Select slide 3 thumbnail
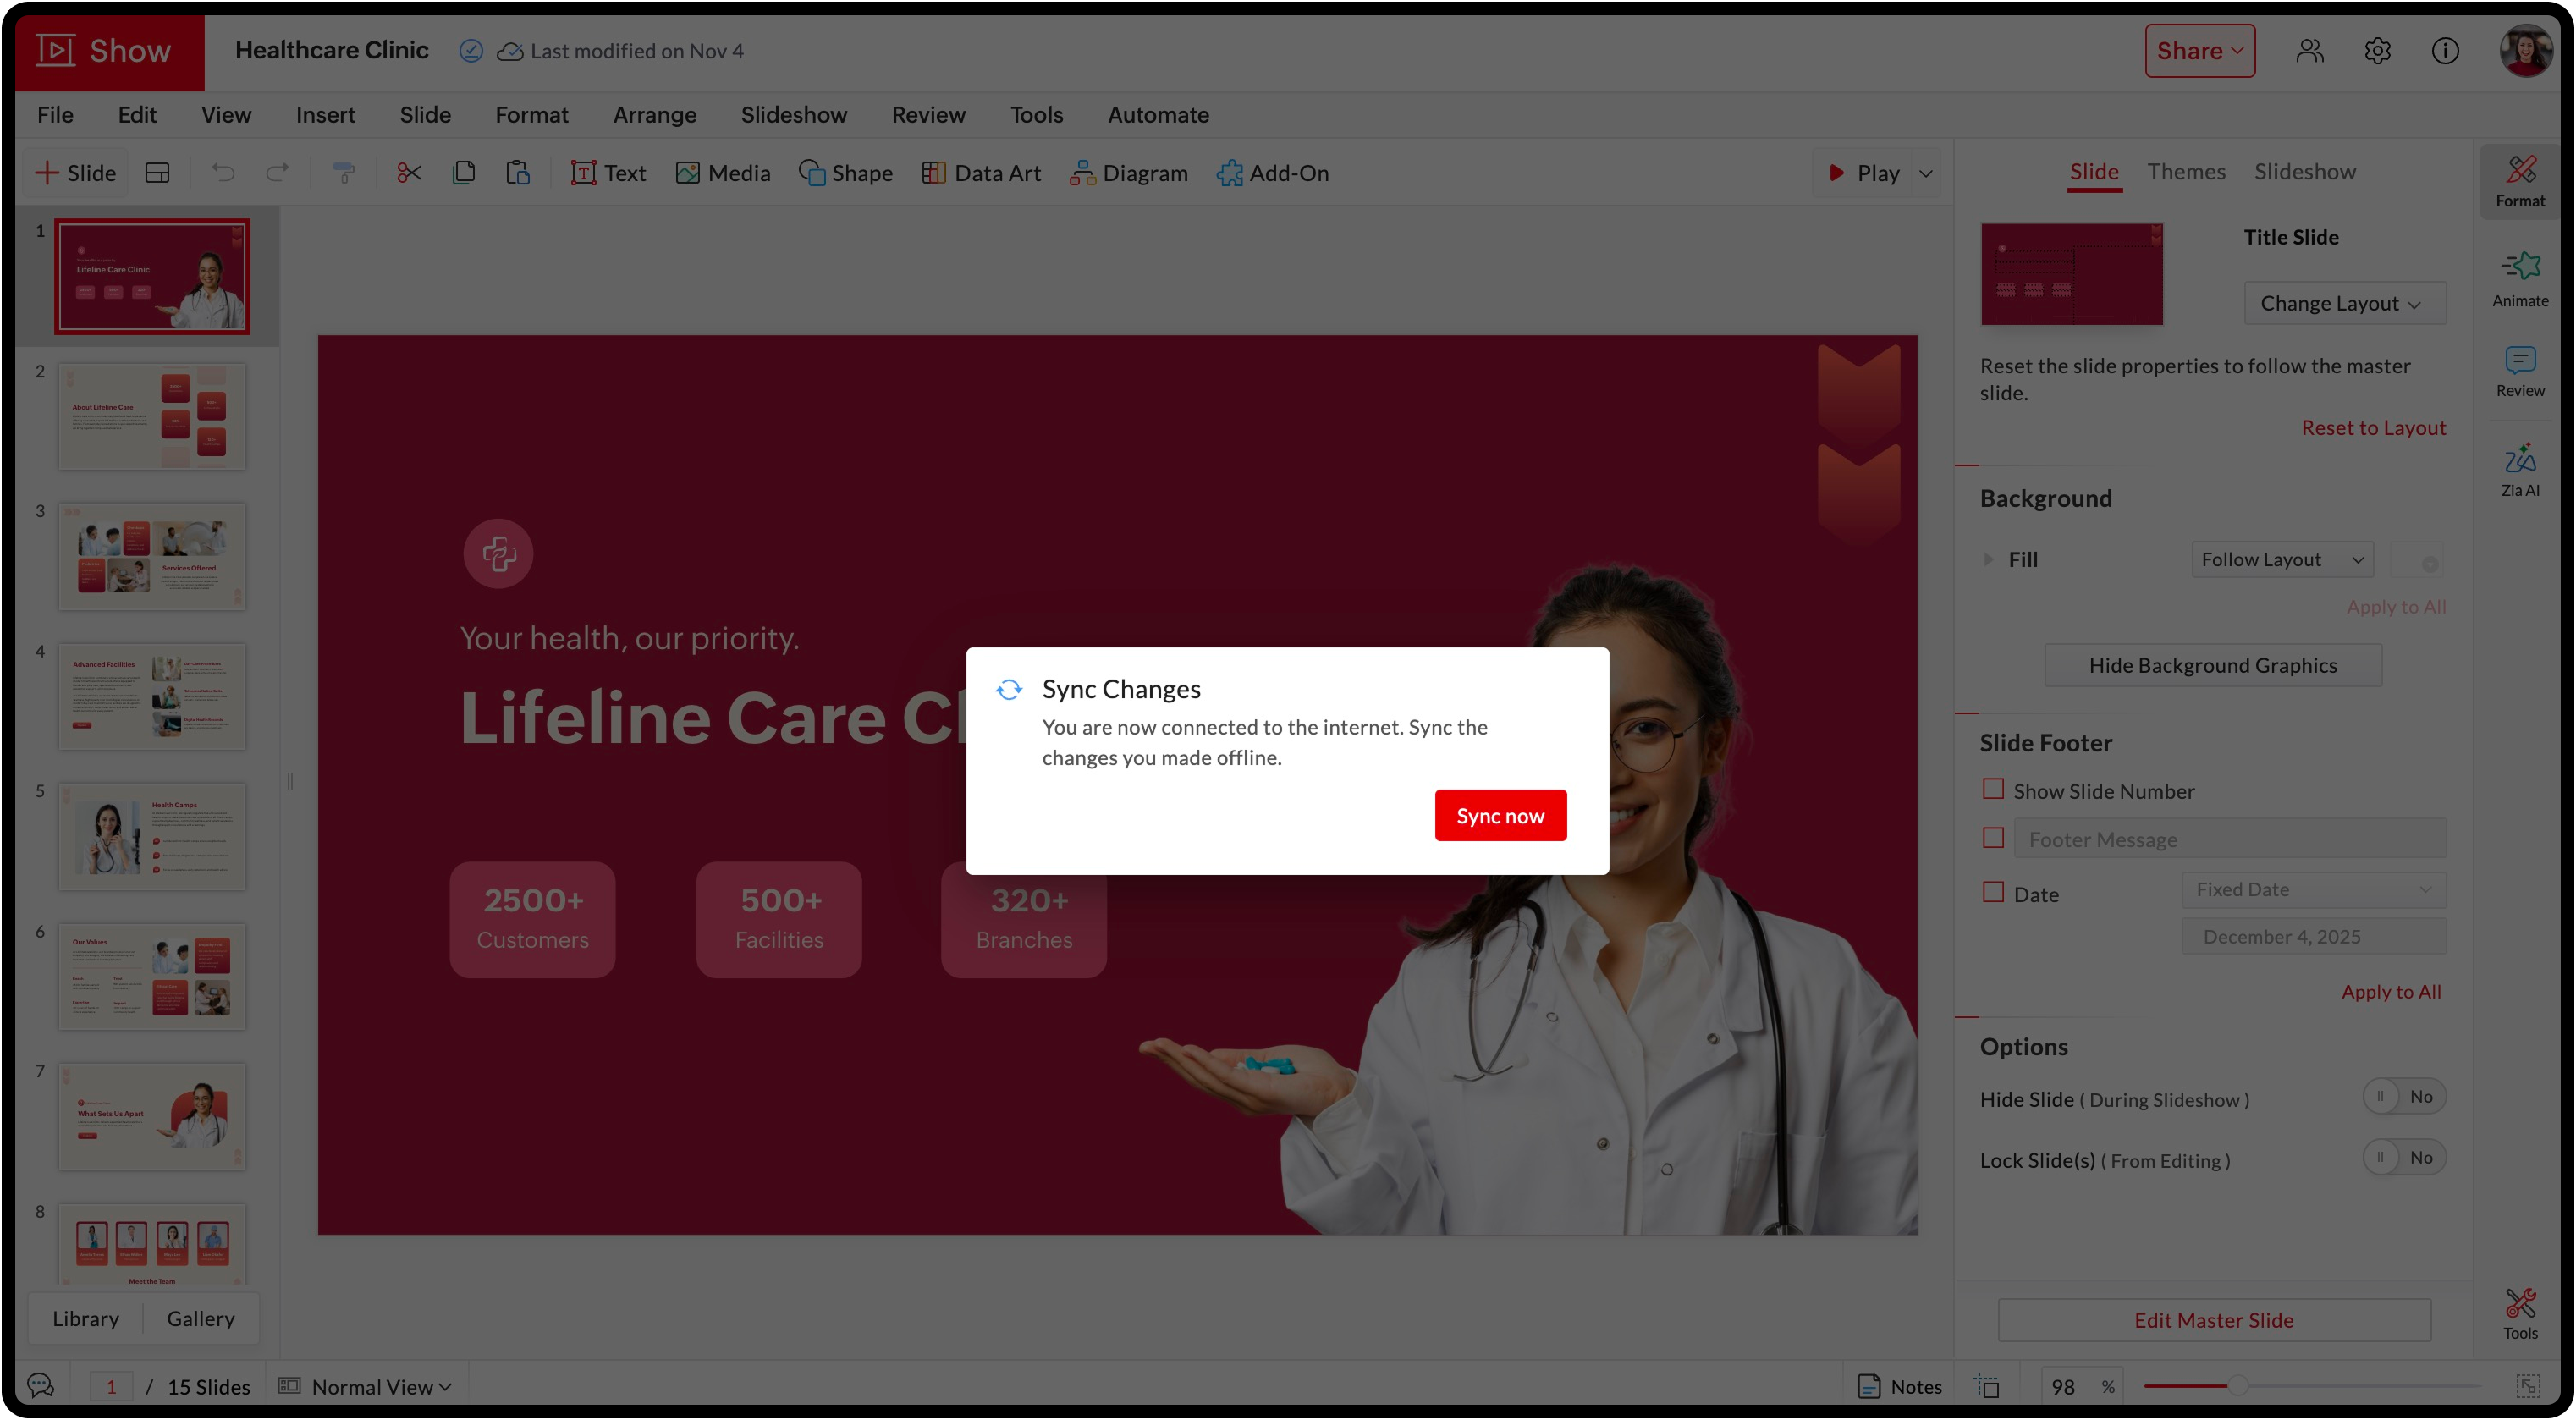Viewport: 2576px width, 1420px height. click(x=152, y=556)
